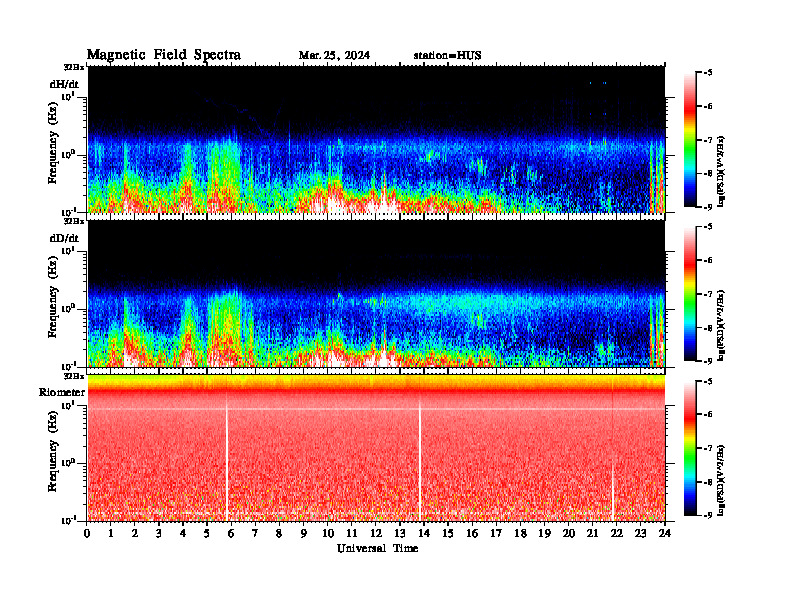Image resolution: width=792 pixels, height=612 pixels.
Task: Click the x-axis tick label "18"
Action: point(520,533)
